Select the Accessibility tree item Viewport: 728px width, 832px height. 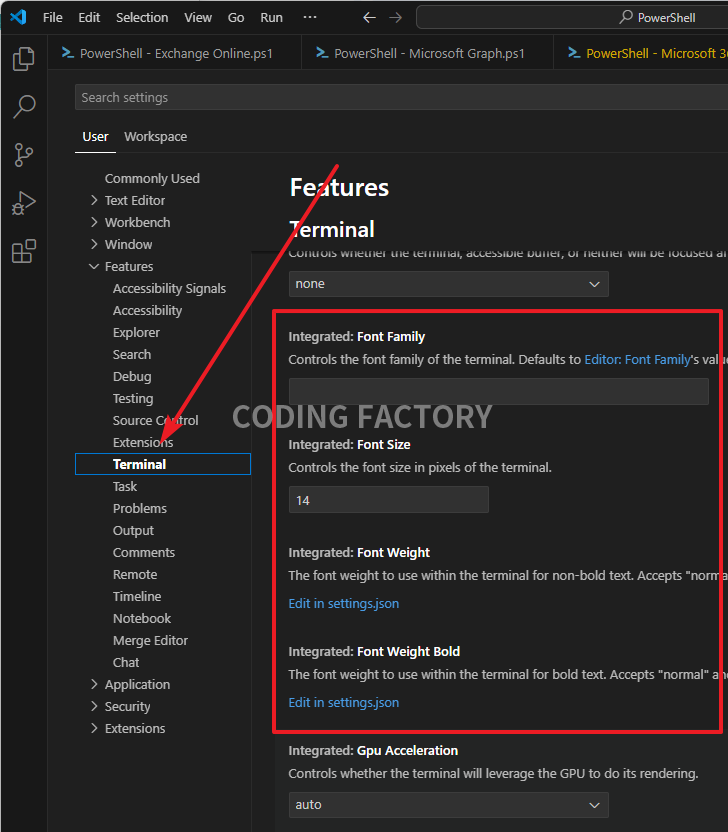click(148, 310)
